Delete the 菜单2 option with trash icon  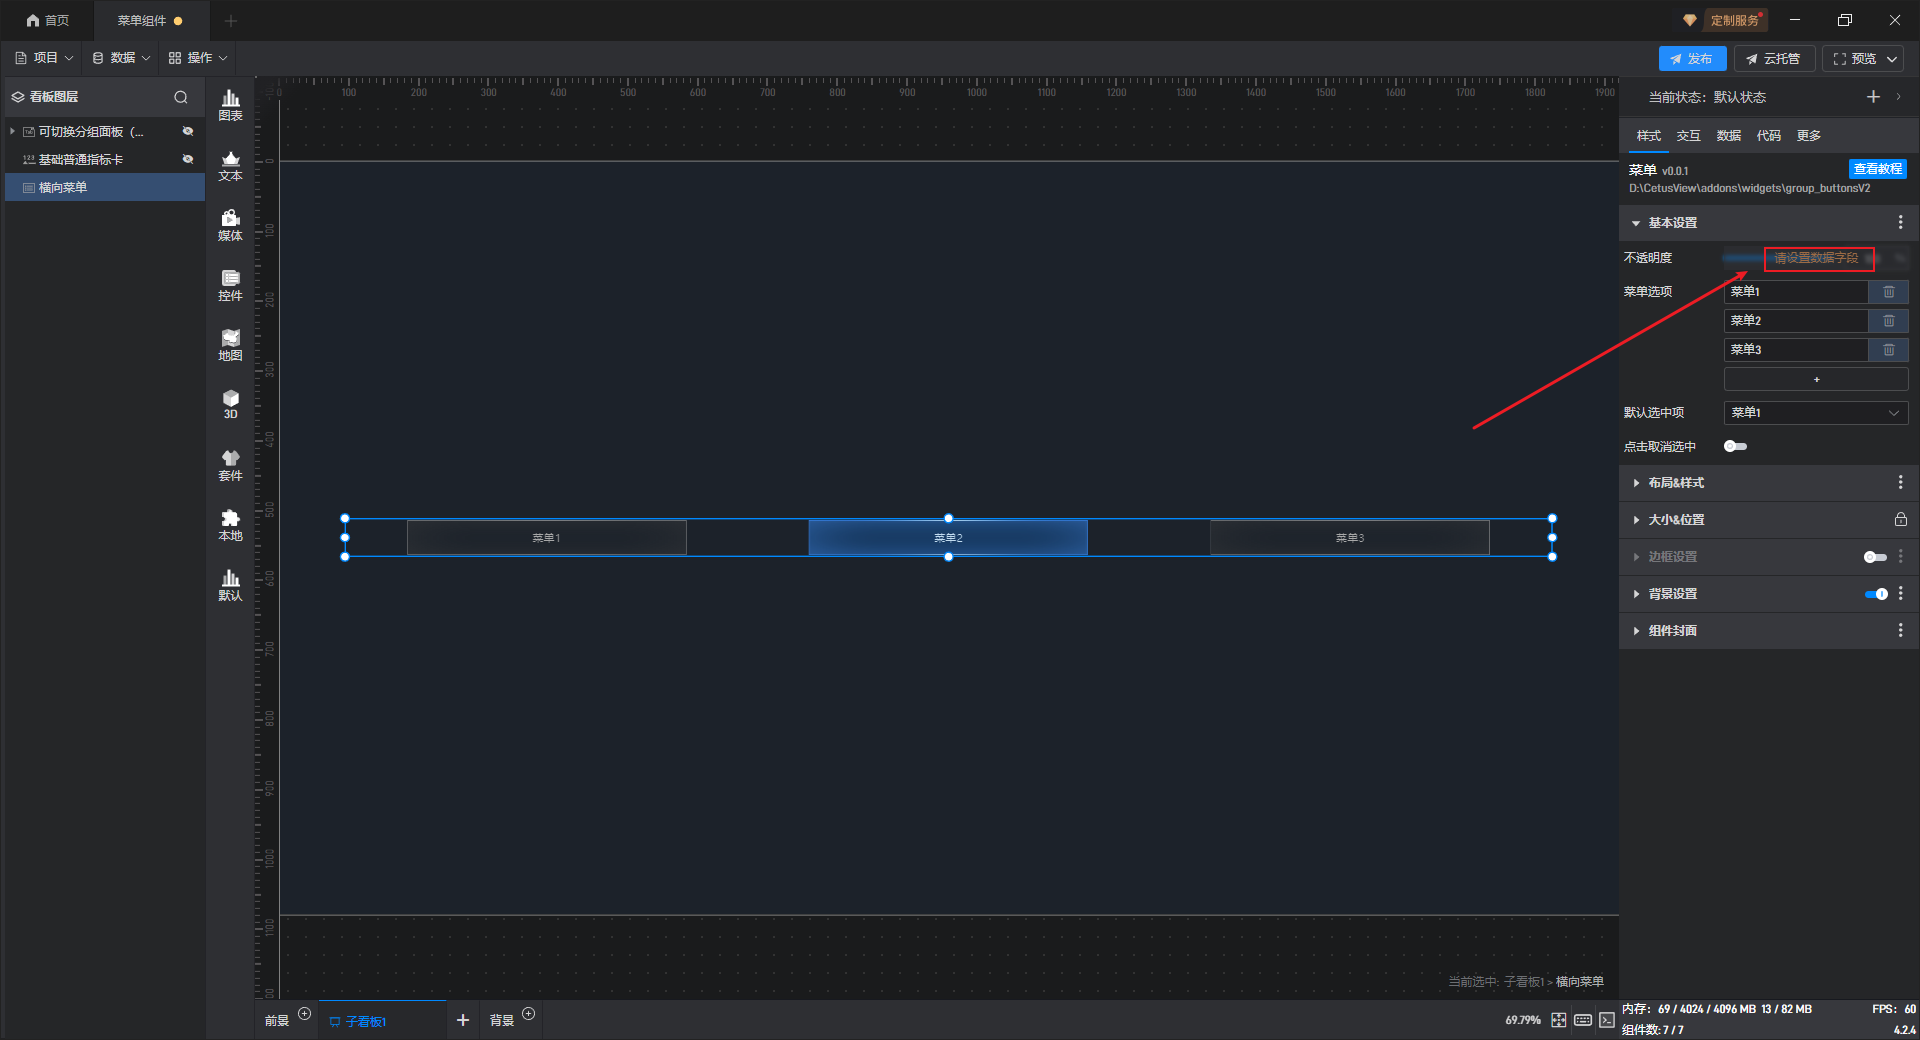[x=1889, y=321]
